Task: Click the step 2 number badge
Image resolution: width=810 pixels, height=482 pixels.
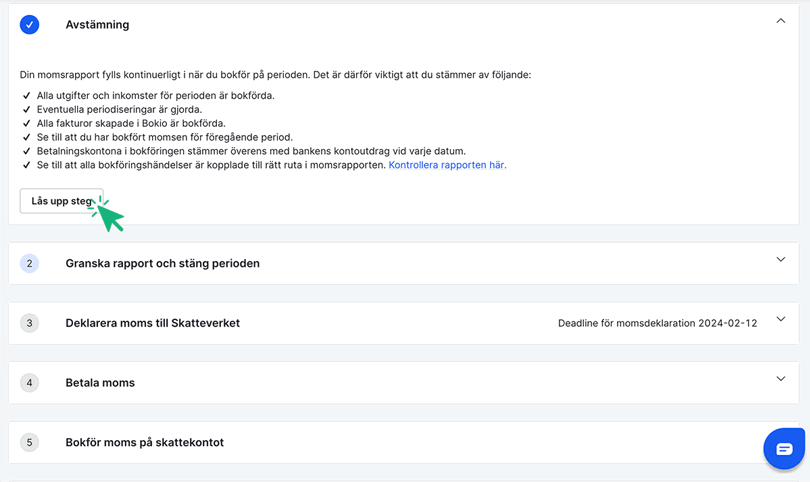Action: coord(30,264)
